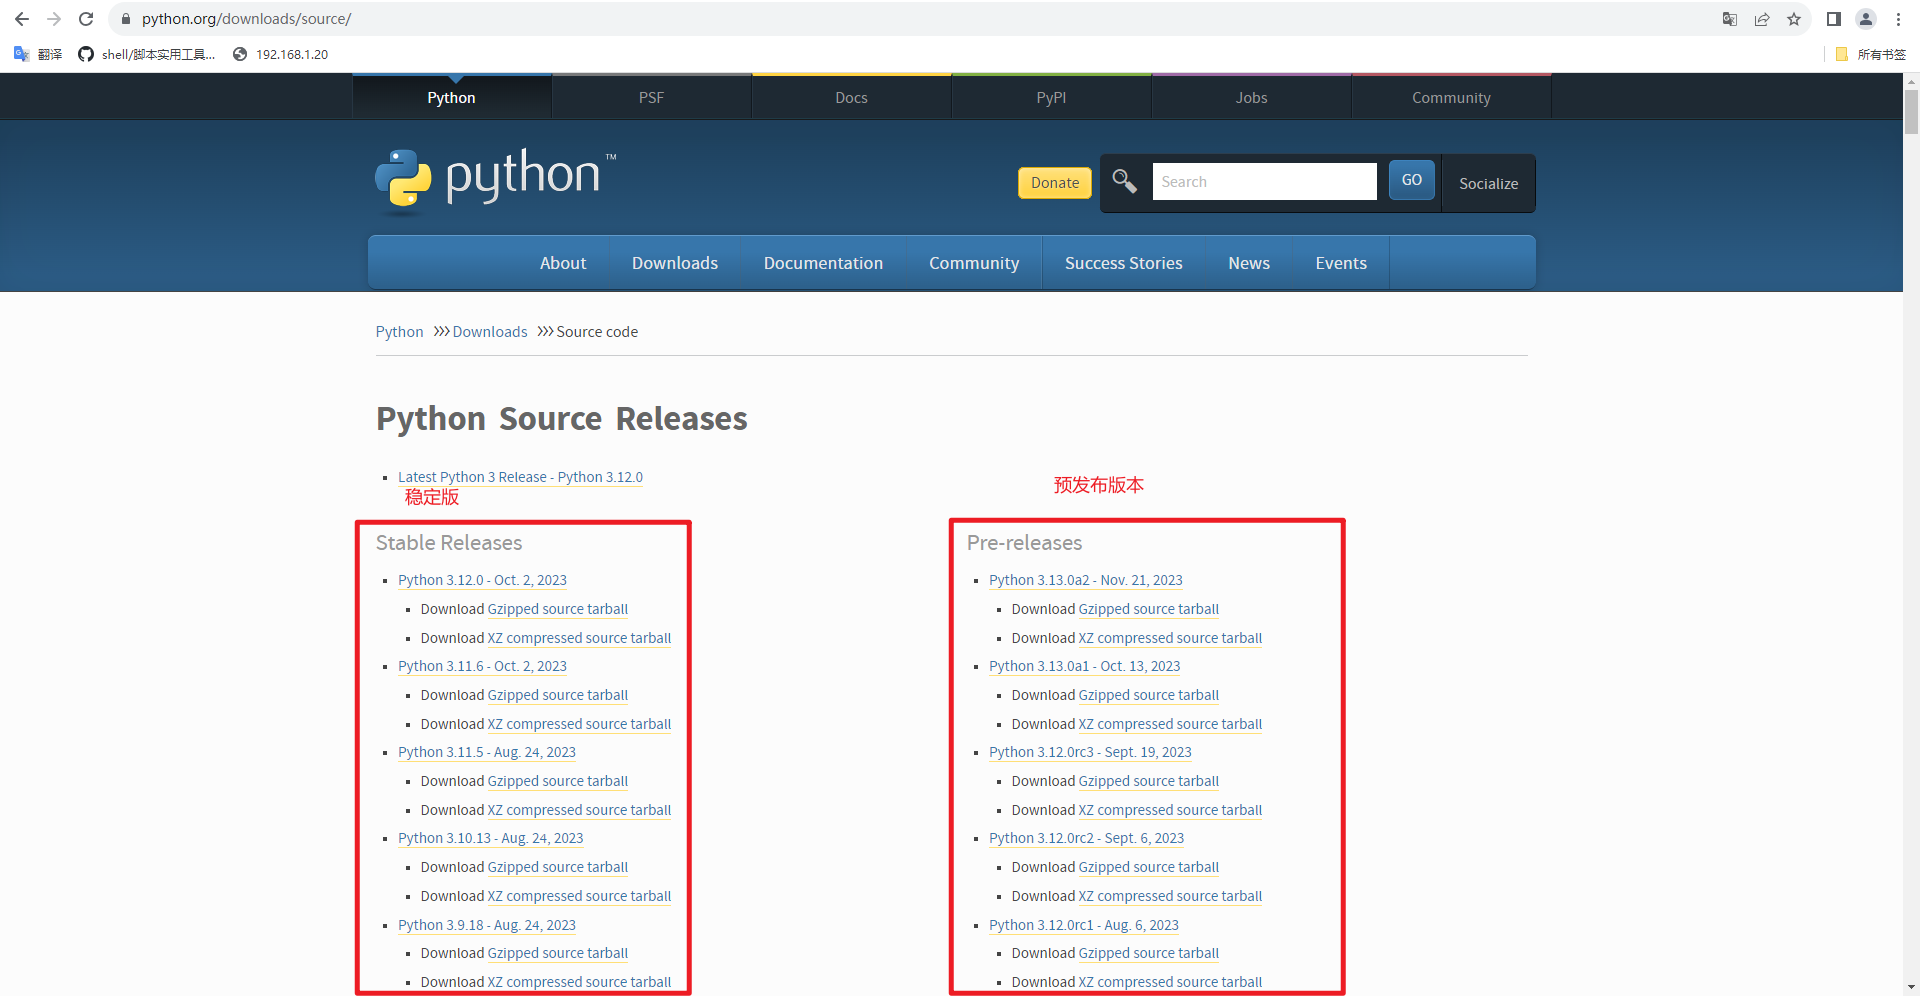The image size is (1920, 996).
Task: Open Python 3.13.0a1 - Oct. 13, 2023 pre-release
Action: point(1085,666)
